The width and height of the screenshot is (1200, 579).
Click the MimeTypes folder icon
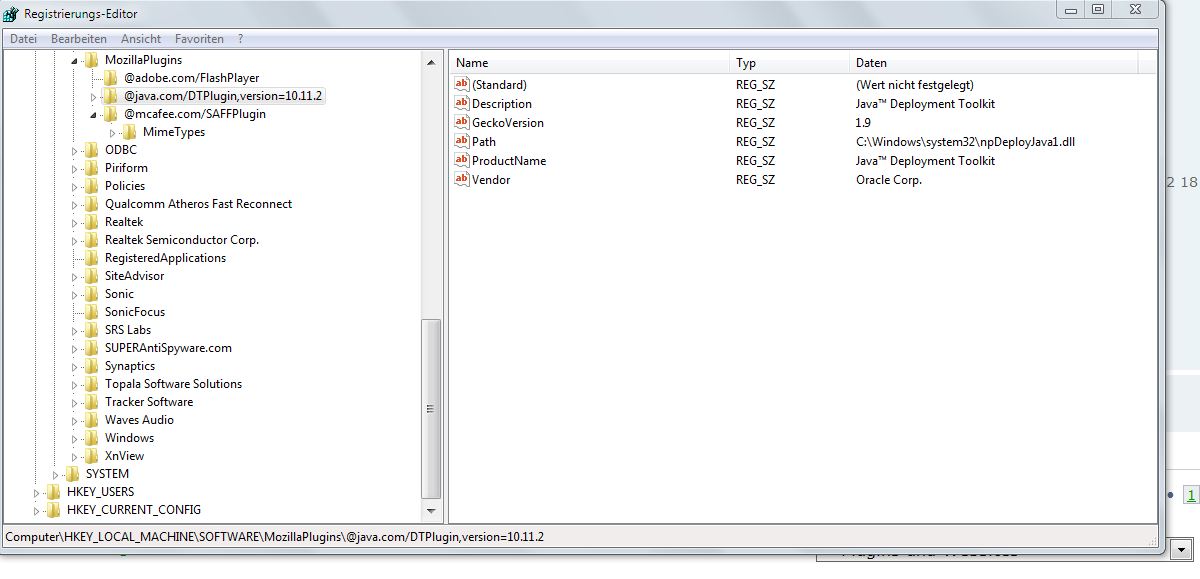[130, 132]
